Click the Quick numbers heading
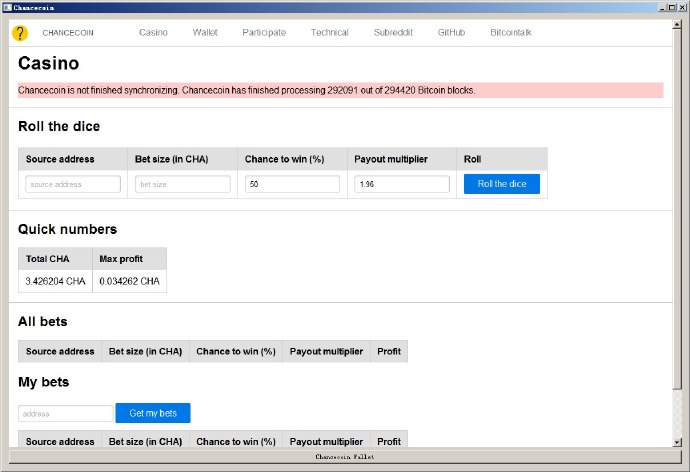Image resolution: width=690 pixels, height=472 pixels. 67,229
